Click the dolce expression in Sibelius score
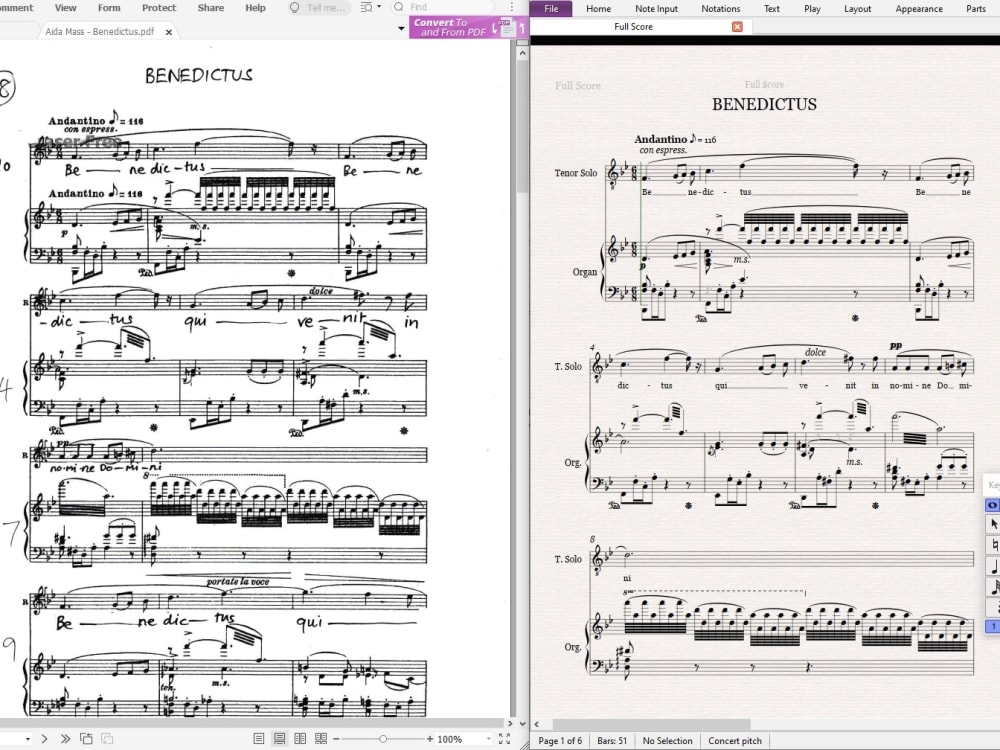Viewport: 1000px width, 750px height. click(x=815, y=352)
